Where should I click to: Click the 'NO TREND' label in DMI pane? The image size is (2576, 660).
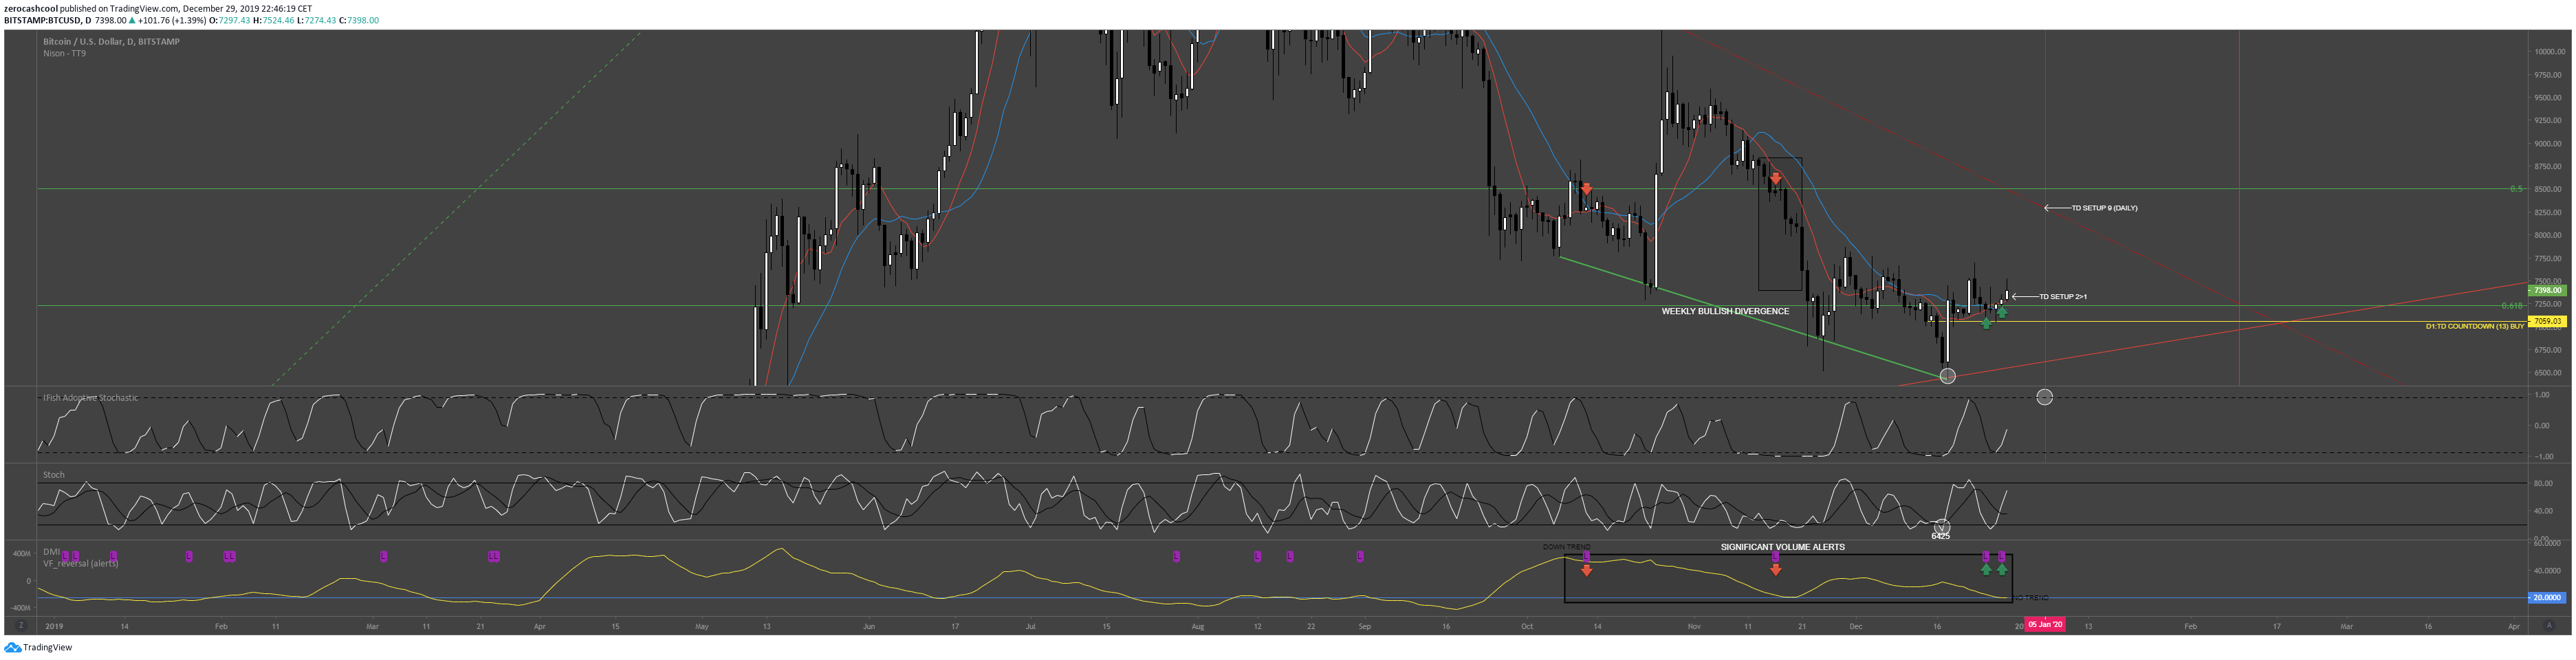click(2030, 598)
